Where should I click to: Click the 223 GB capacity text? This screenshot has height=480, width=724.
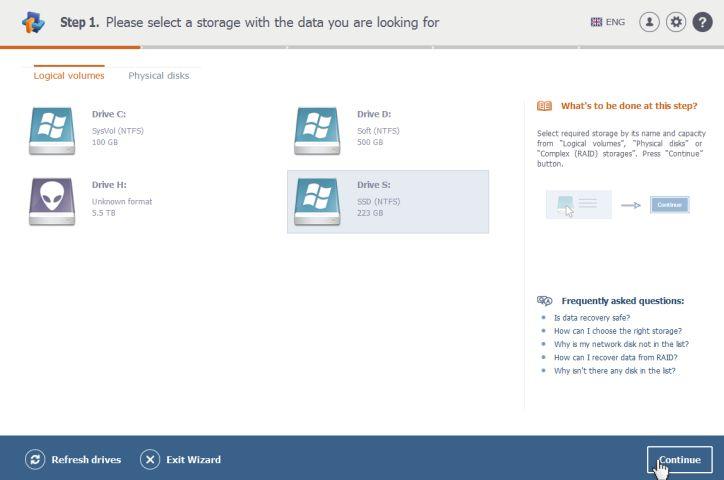pyautogui.click(x=370, y=213)
